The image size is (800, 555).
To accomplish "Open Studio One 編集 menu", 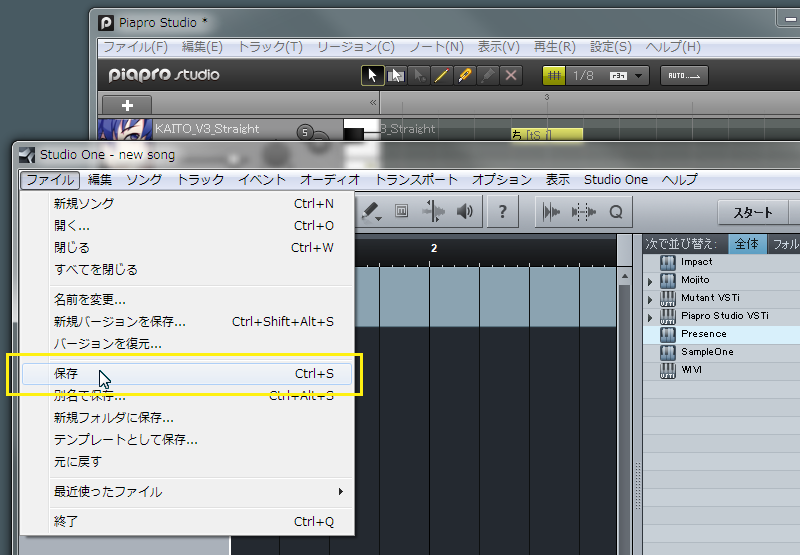I will (x=99, y=180).
